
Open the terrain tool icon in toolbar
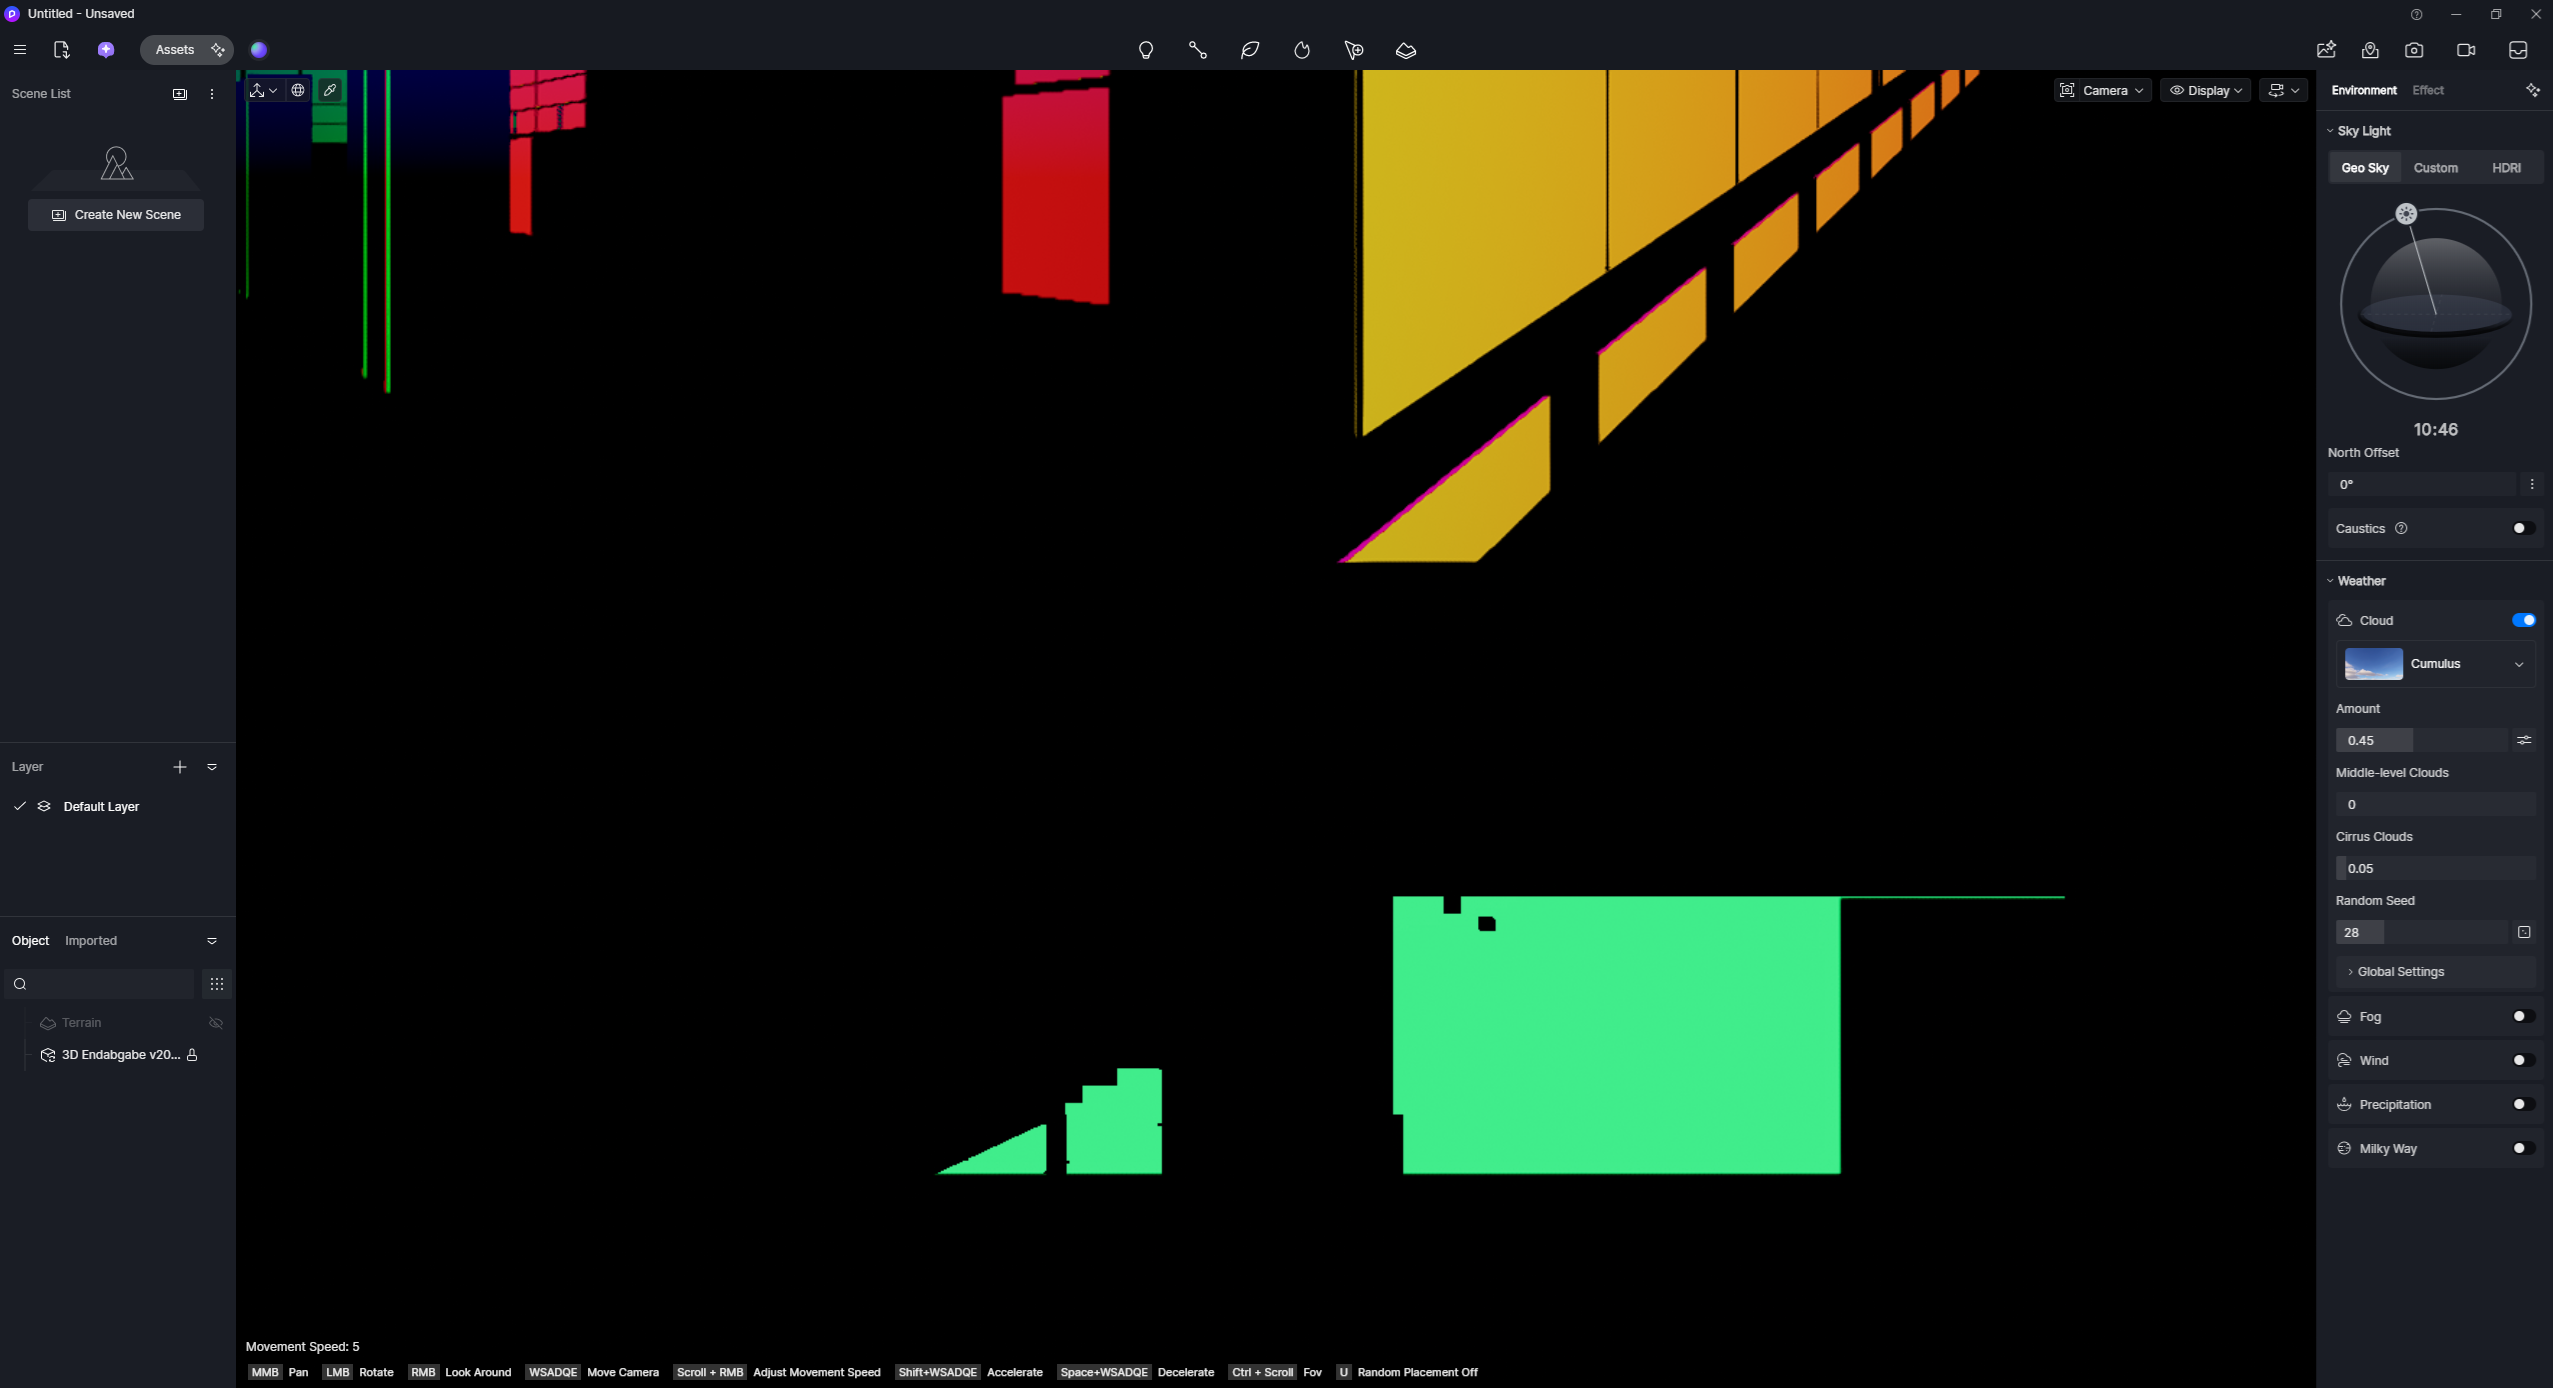(x=1406, y=50)
